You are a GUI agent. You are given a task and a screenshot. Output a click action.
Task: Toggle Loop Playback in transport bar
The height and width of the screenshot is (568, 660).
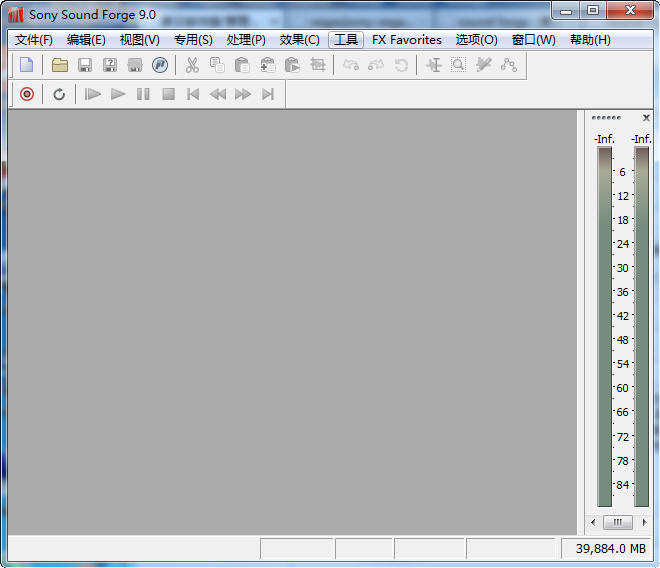tap(59, 94)
